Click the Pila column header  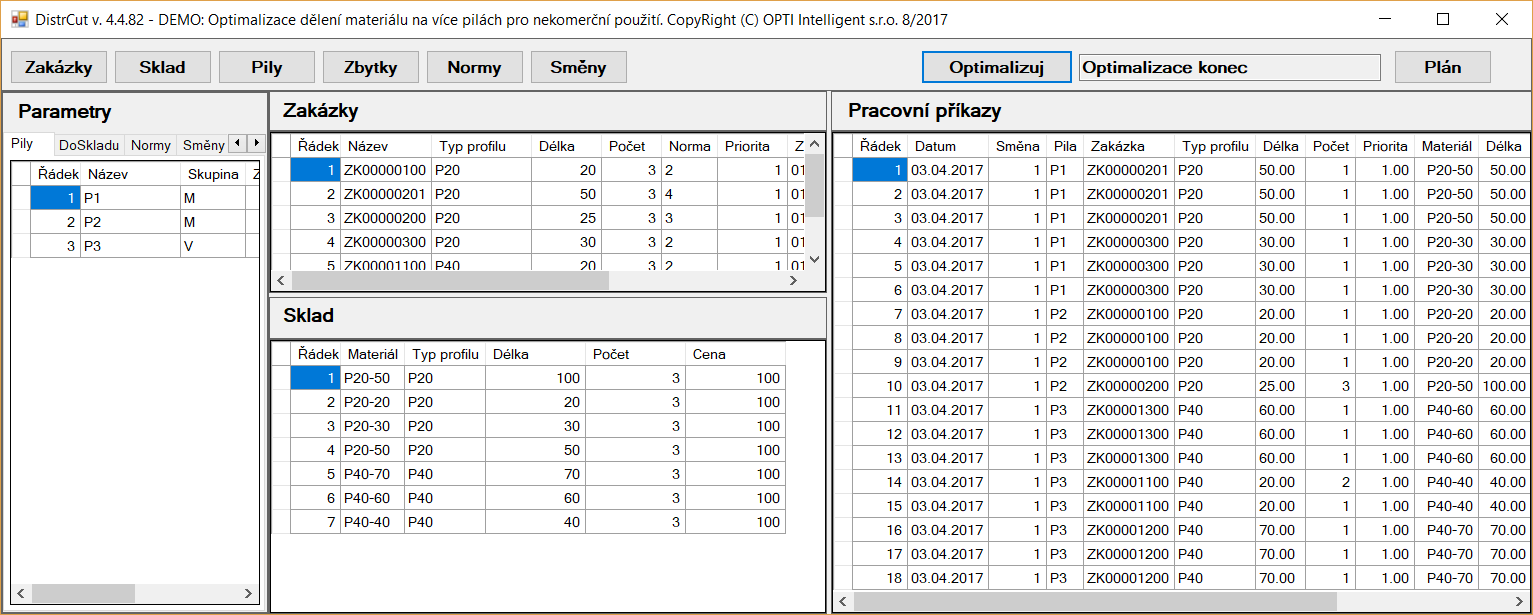pyautogui.click(x=1065, y=146)
